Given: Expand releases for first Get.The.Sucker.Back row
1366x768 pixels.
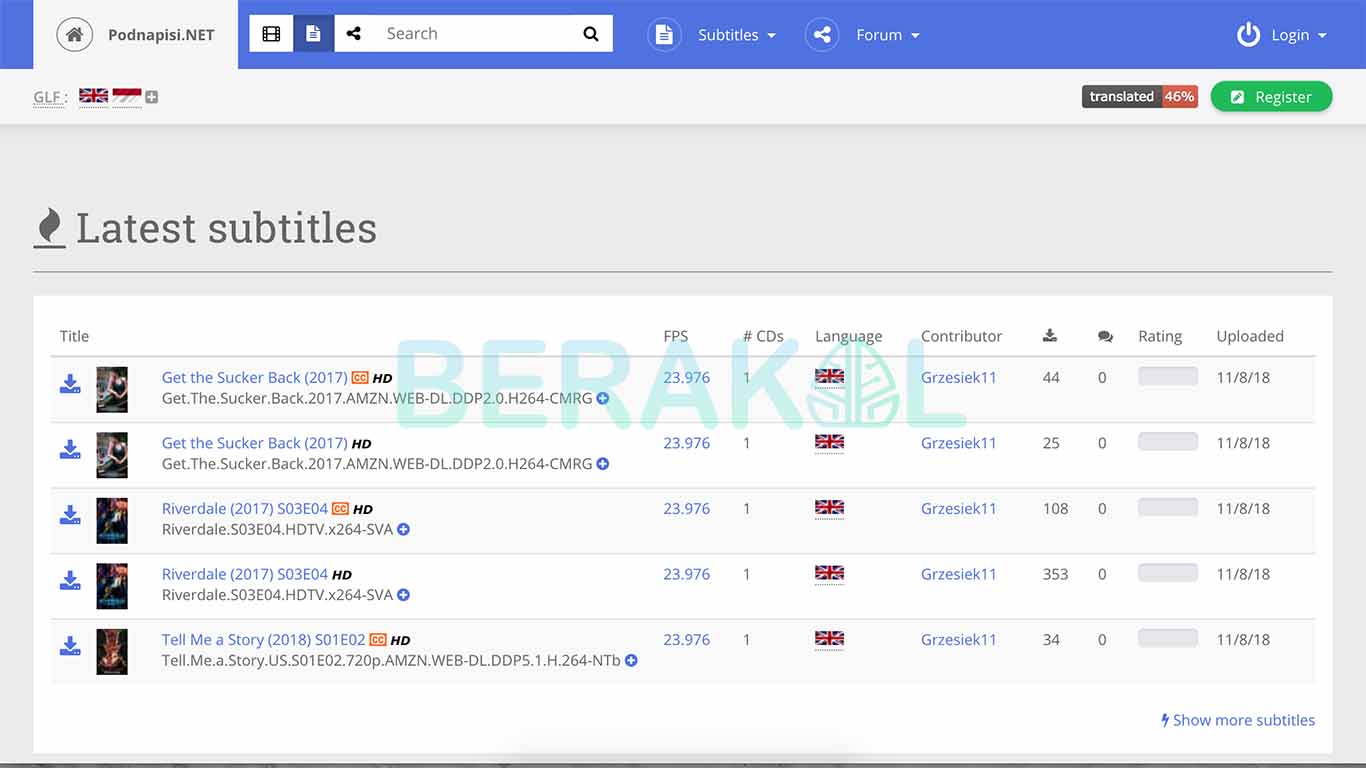Looking at the screenshot, I should (603, 398).
